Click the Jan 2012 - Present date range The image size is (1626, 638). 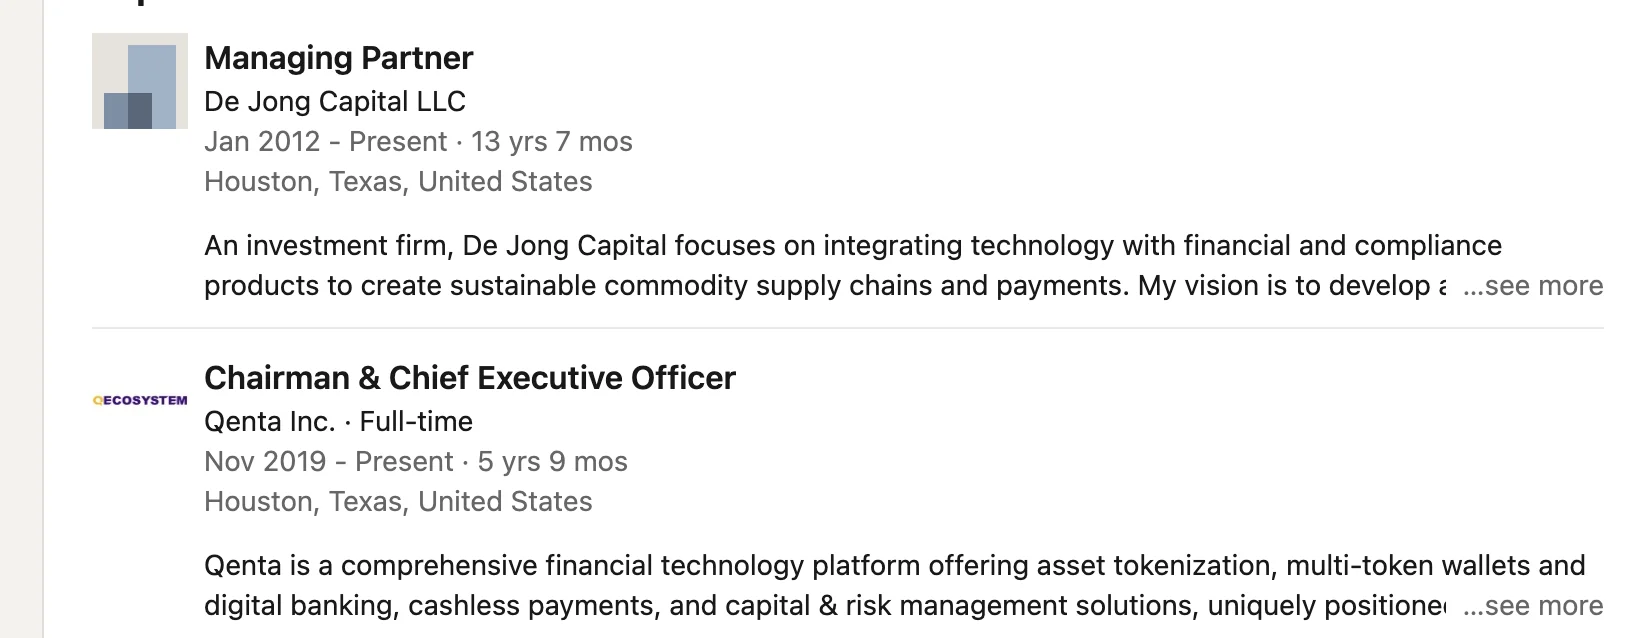tap(325, 141)
